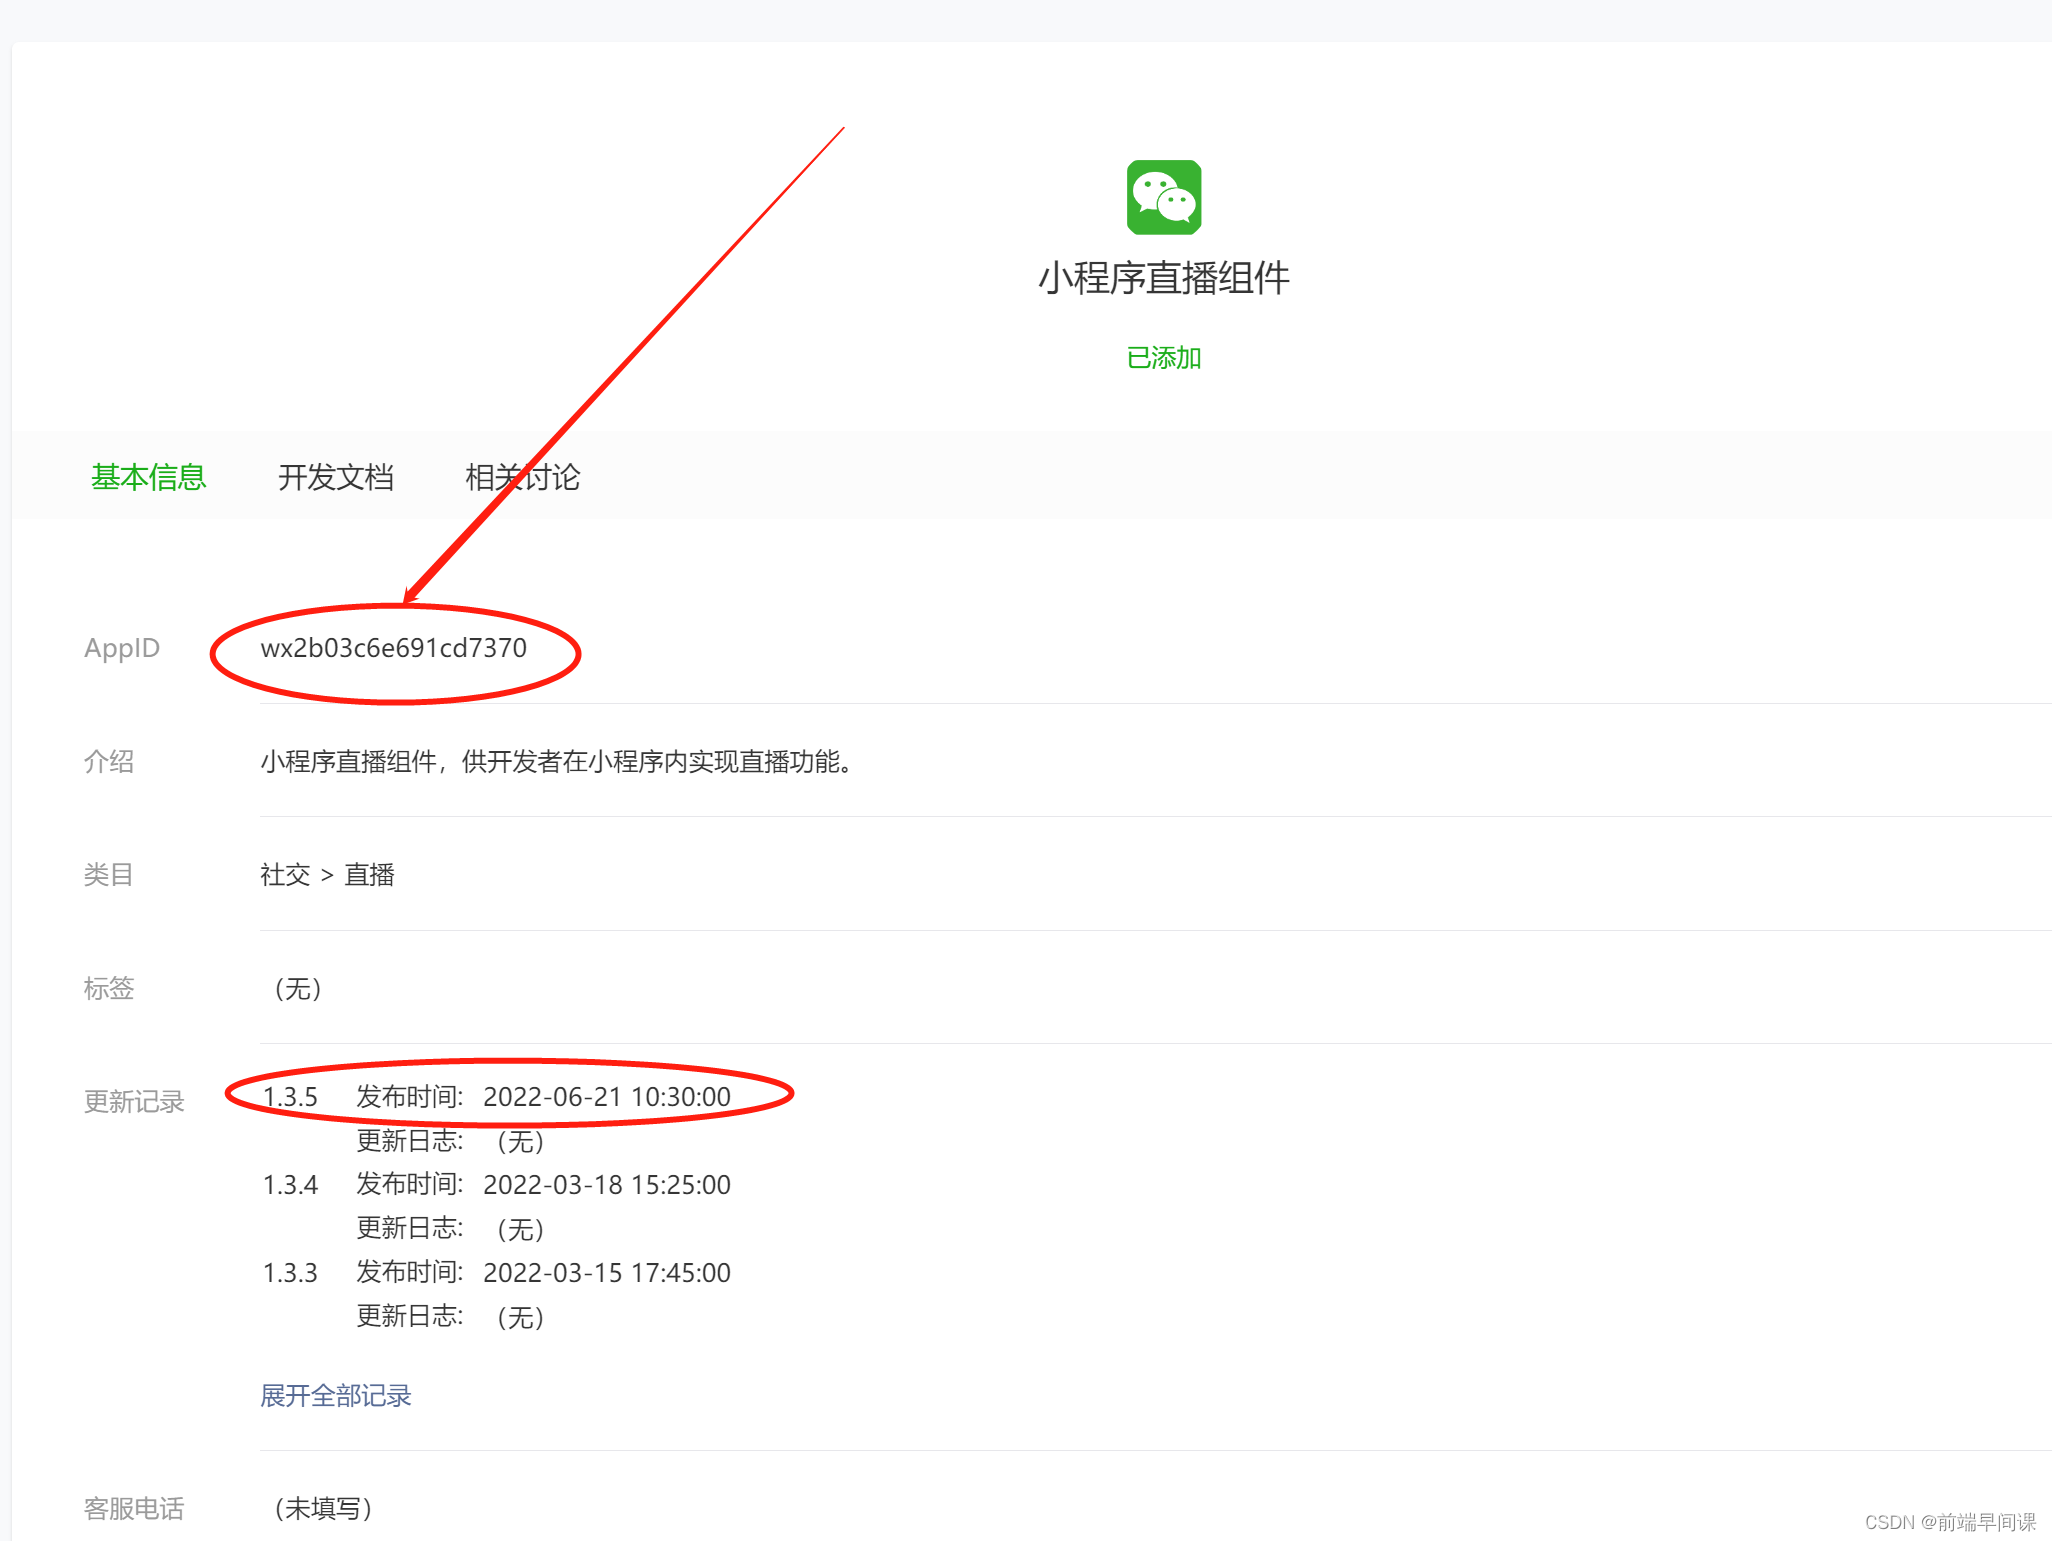Expand all records via 展开全部记录
This screenshot has height=1541, width=2052.
coord(335,1395)
